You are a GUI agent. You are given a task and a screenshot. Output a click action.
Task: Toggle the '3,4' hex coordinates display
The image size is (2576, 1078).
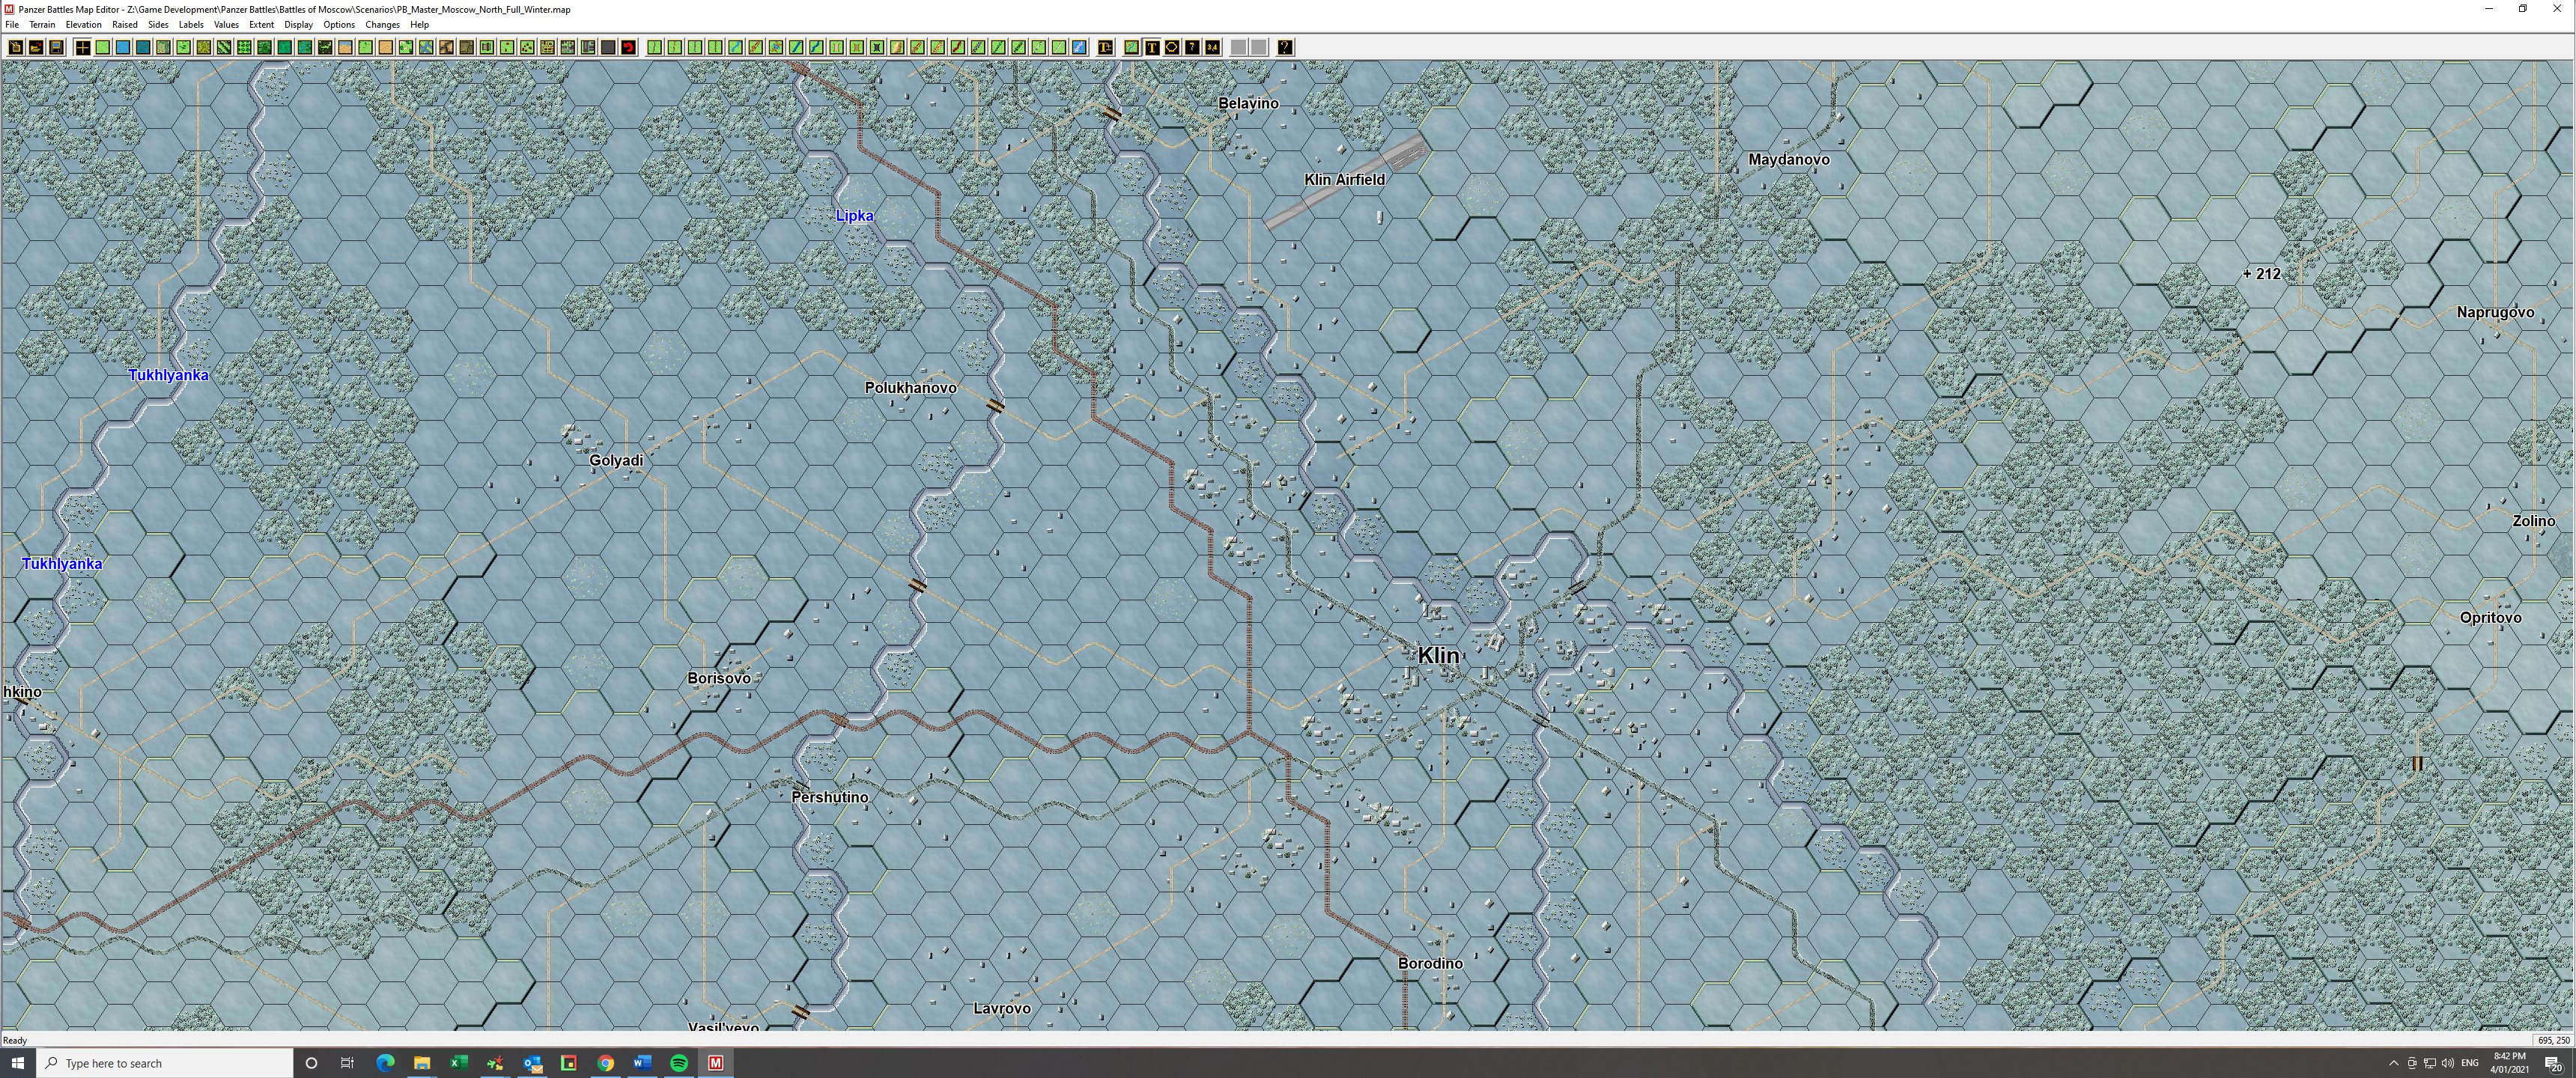click(1212, 47)
